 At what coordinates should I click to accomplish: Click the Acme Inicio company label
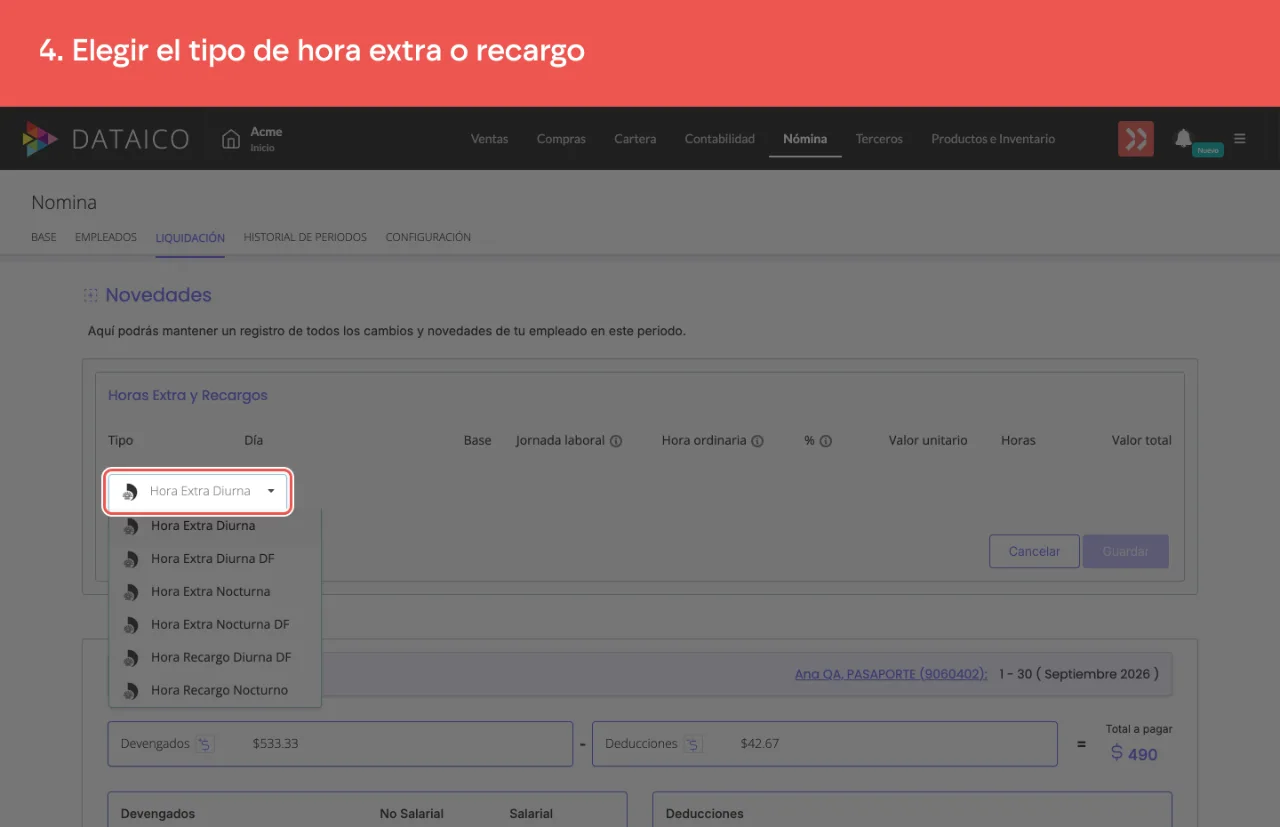266,139
